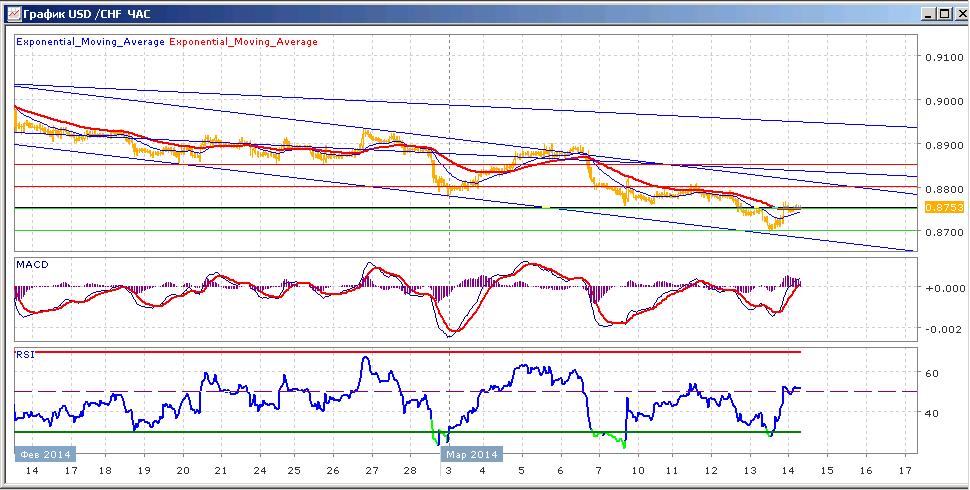Click the red Exponential_Moving_Average legend label

[x=243, y=42]
